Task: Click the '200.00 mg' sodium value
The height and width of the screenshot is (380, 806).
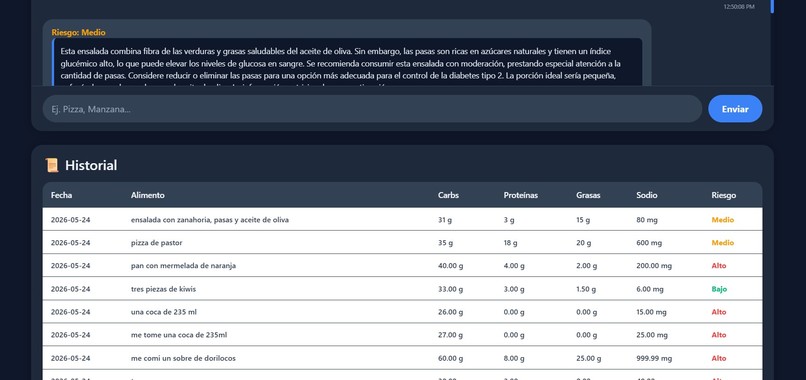Action: [654, 266]
